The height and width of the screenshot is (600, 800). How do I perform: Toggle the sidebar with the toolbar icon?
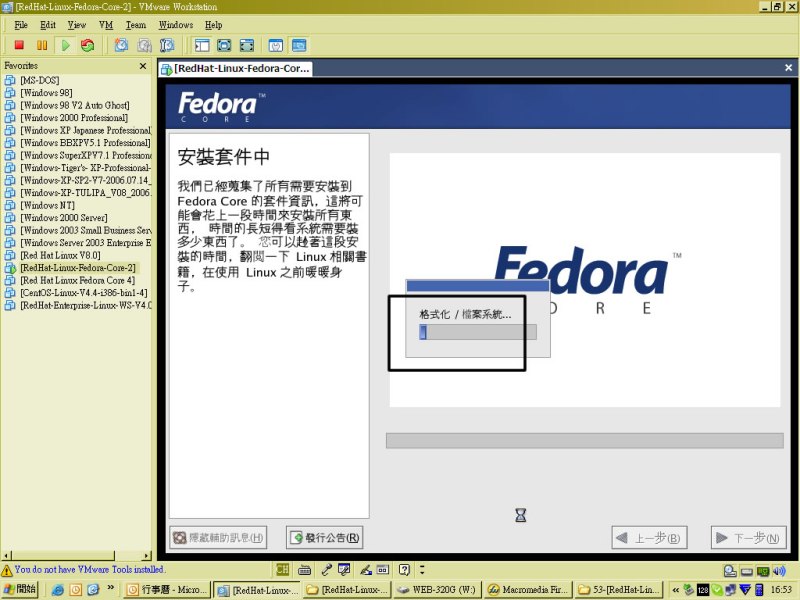coord(202,45)
